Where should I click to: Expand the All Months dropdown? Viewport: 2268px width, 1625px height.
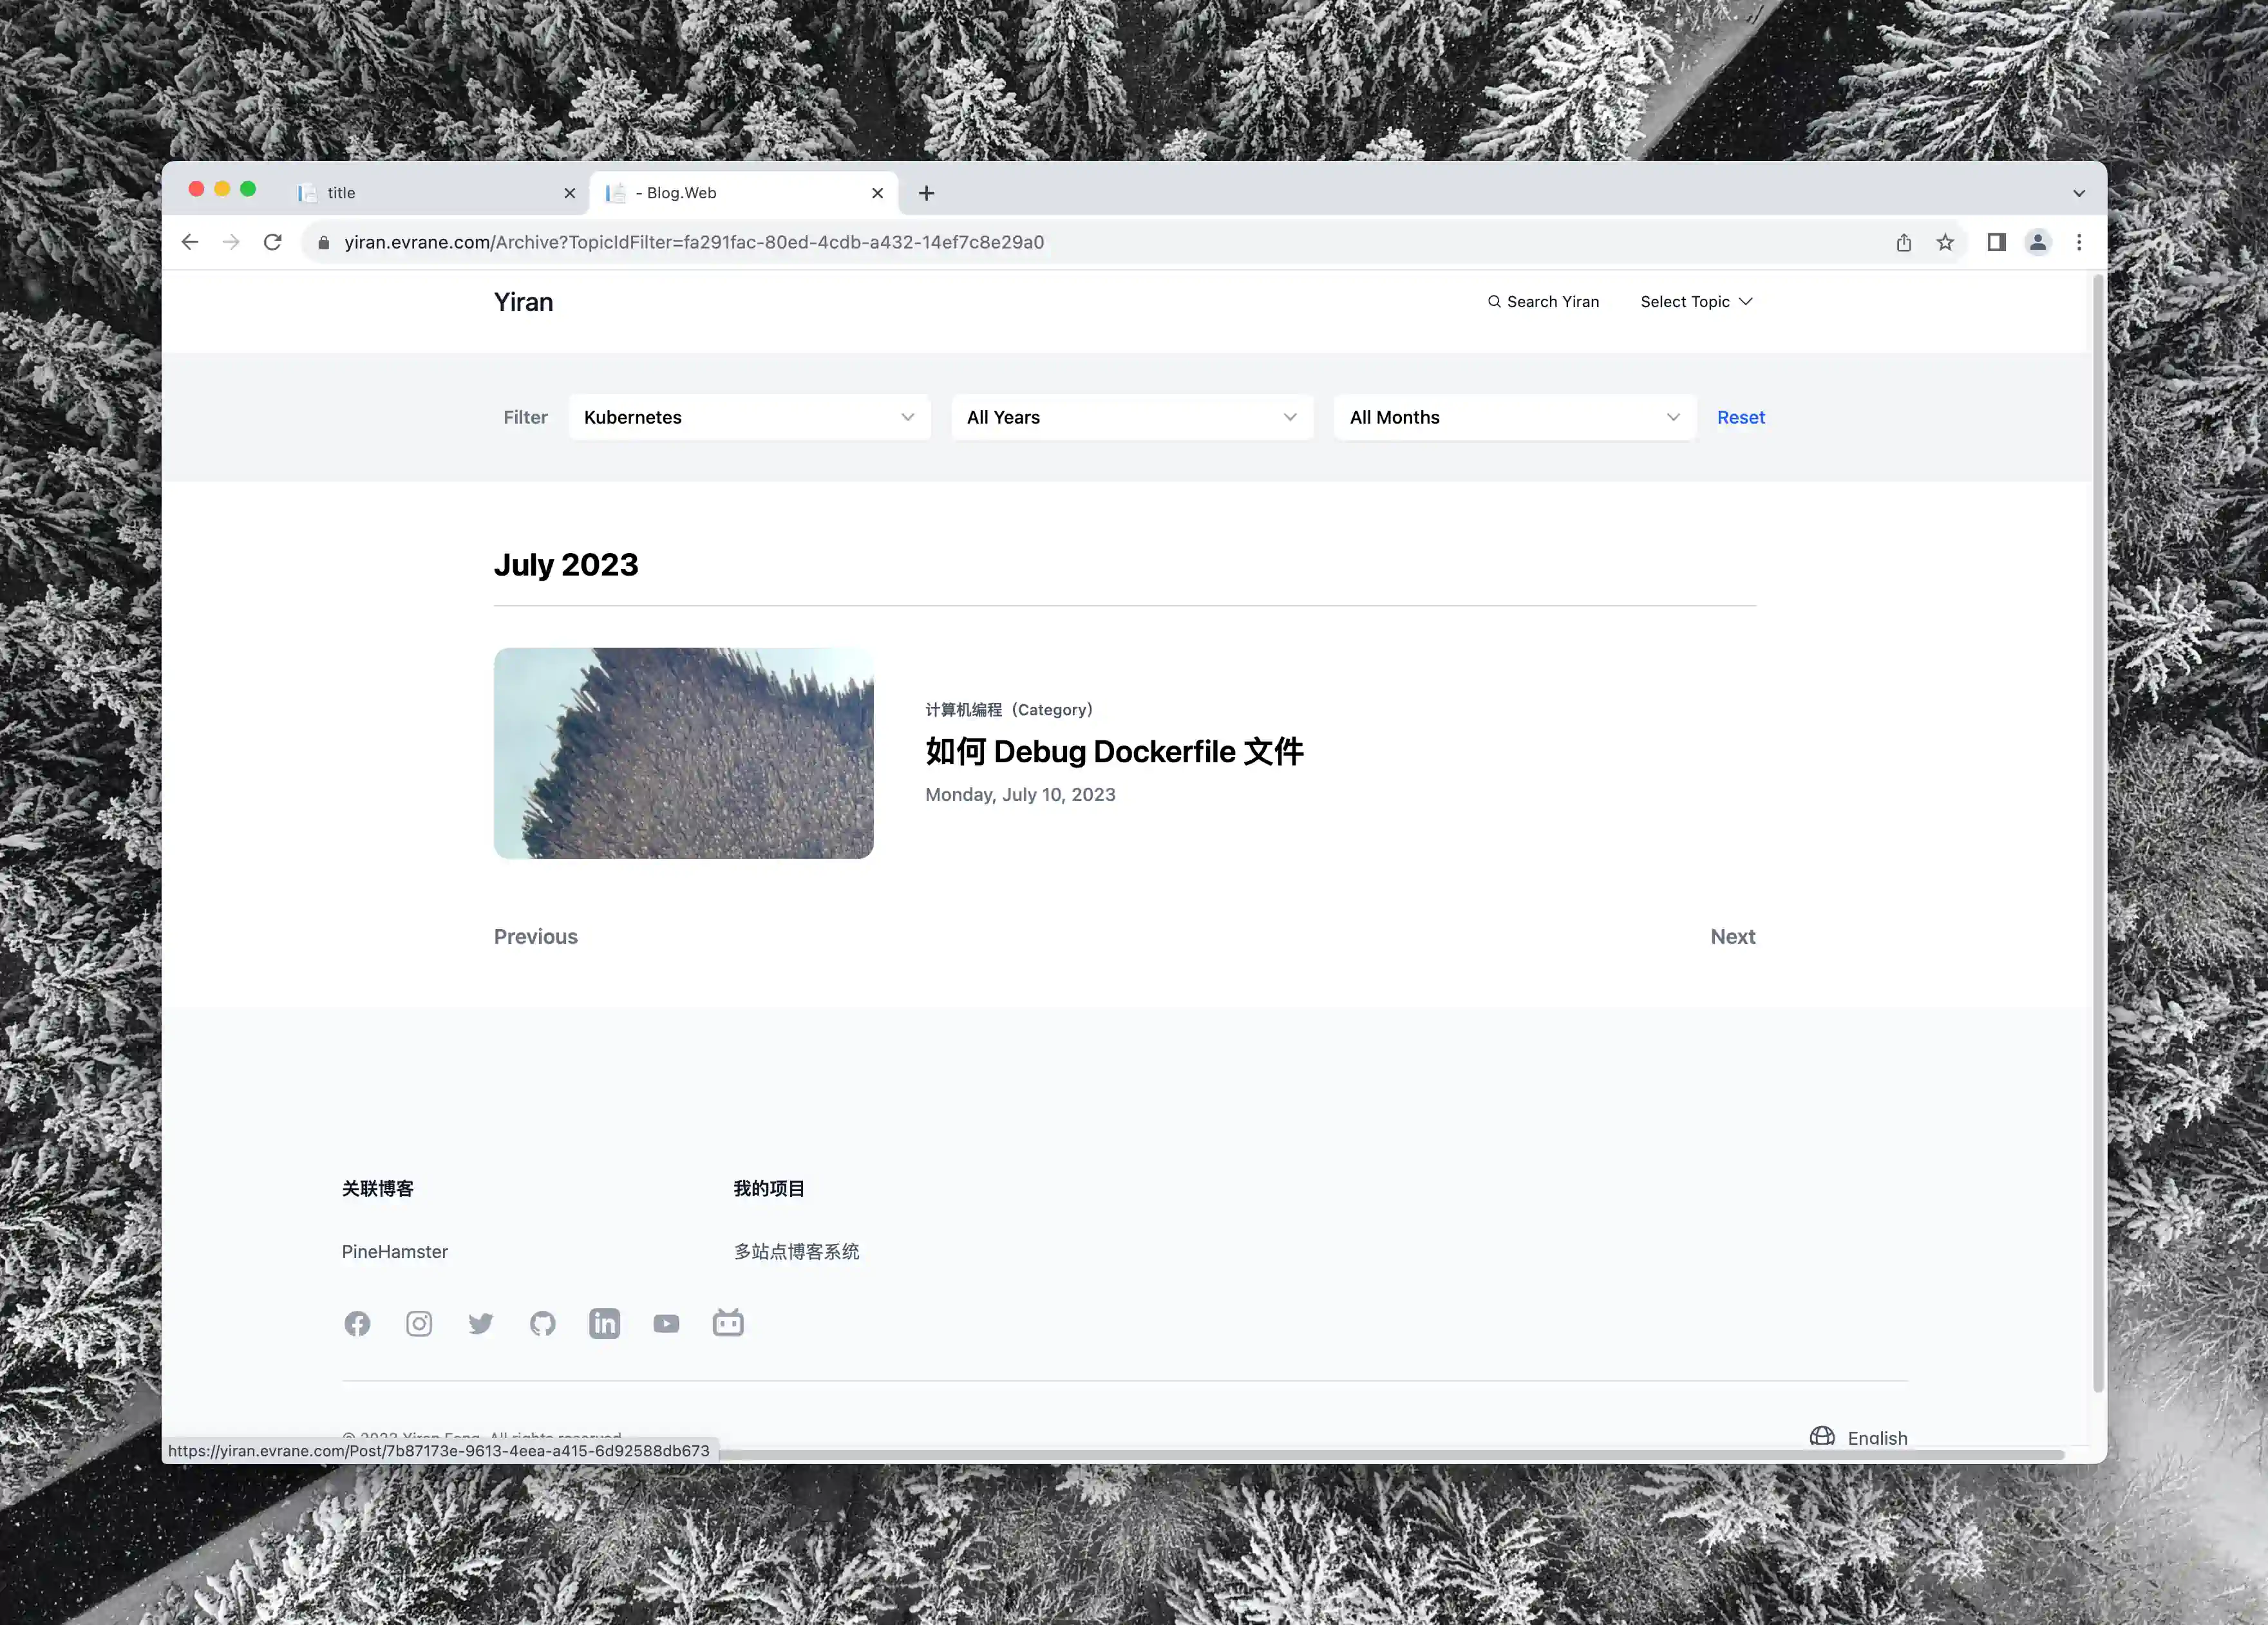(x=1514, y=417)
